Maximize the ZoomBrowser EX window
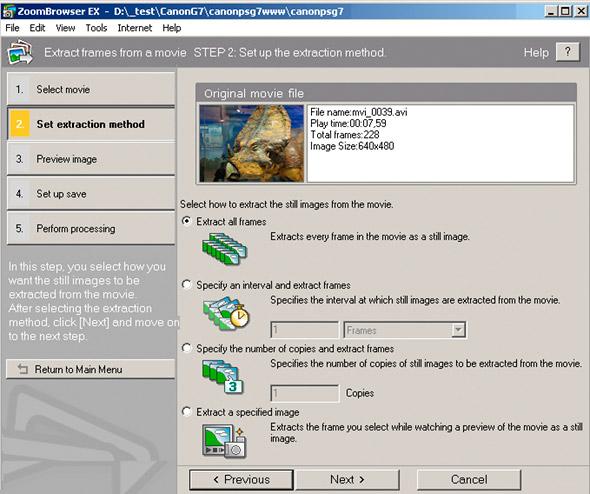590x494 pixels. point(565,11)
